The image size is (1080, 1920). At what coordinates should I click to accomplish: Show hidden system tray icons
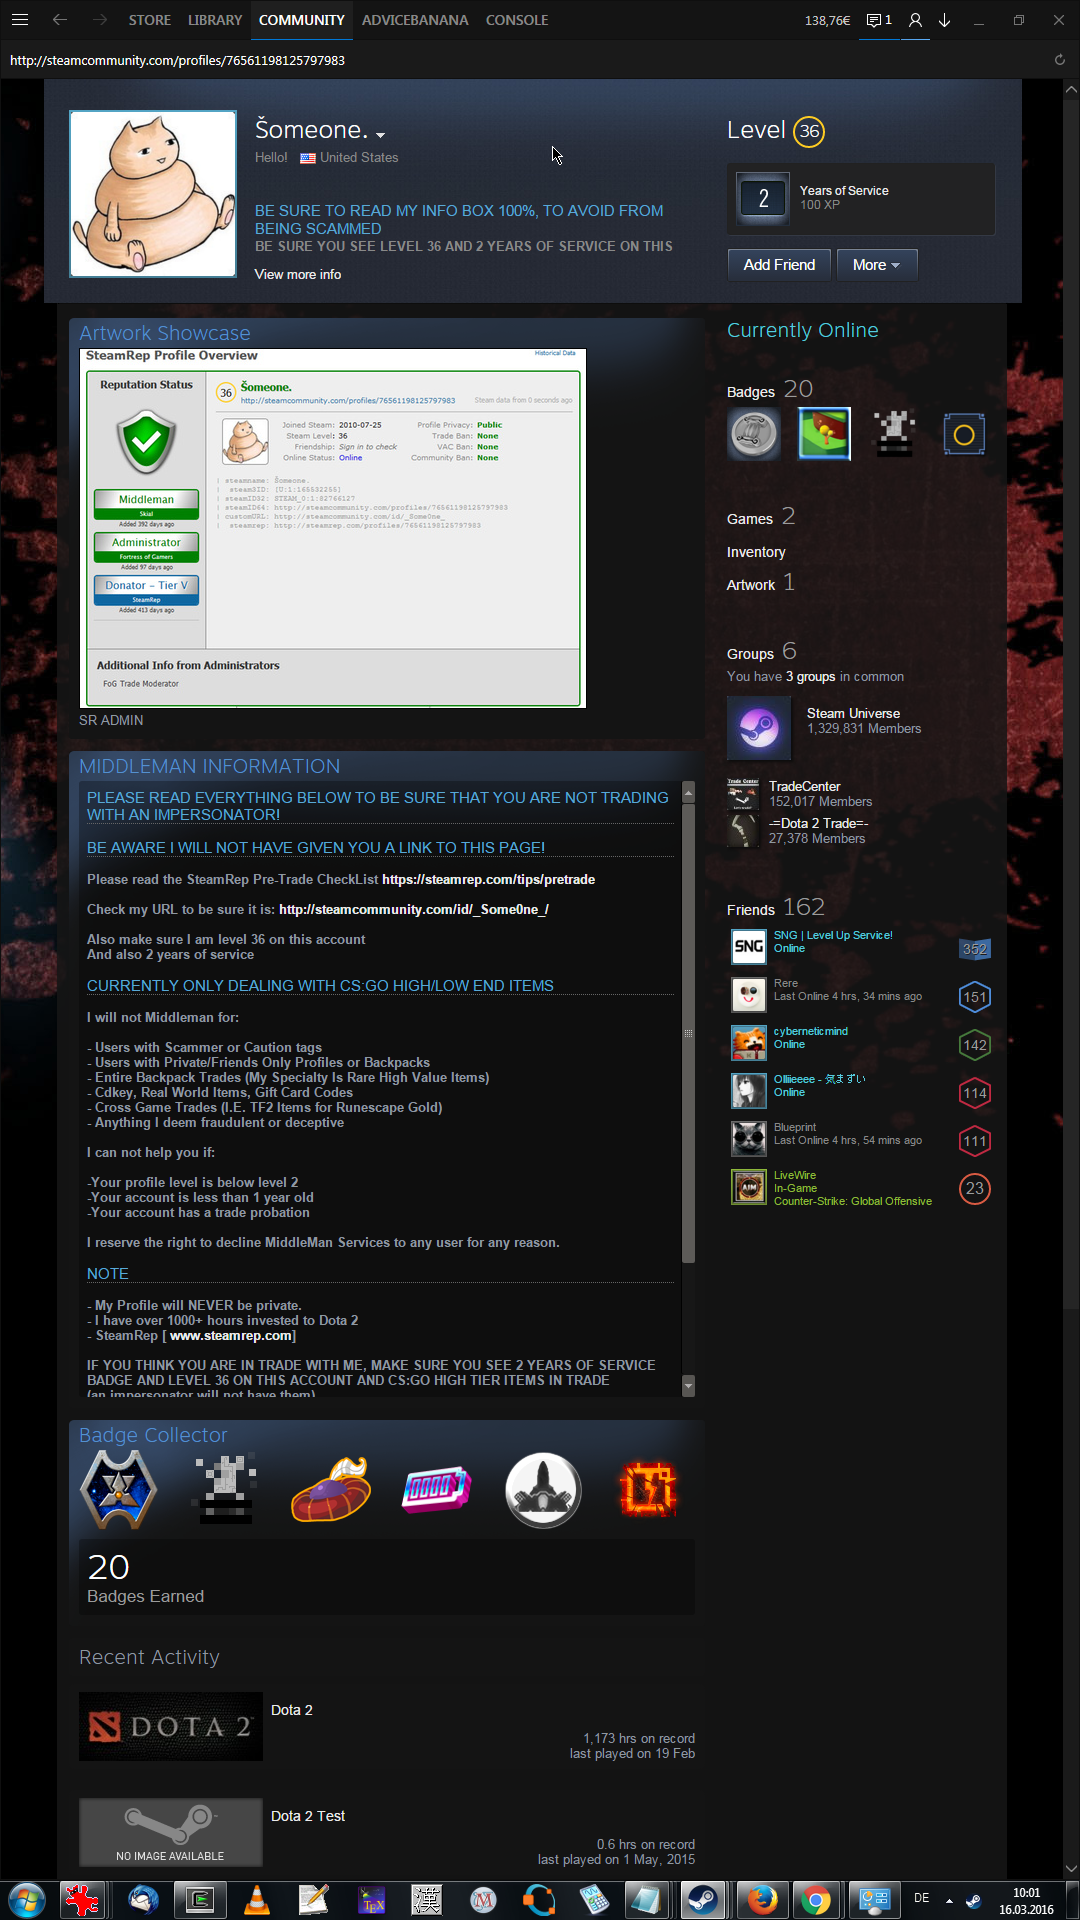(x=949, y=1900)
